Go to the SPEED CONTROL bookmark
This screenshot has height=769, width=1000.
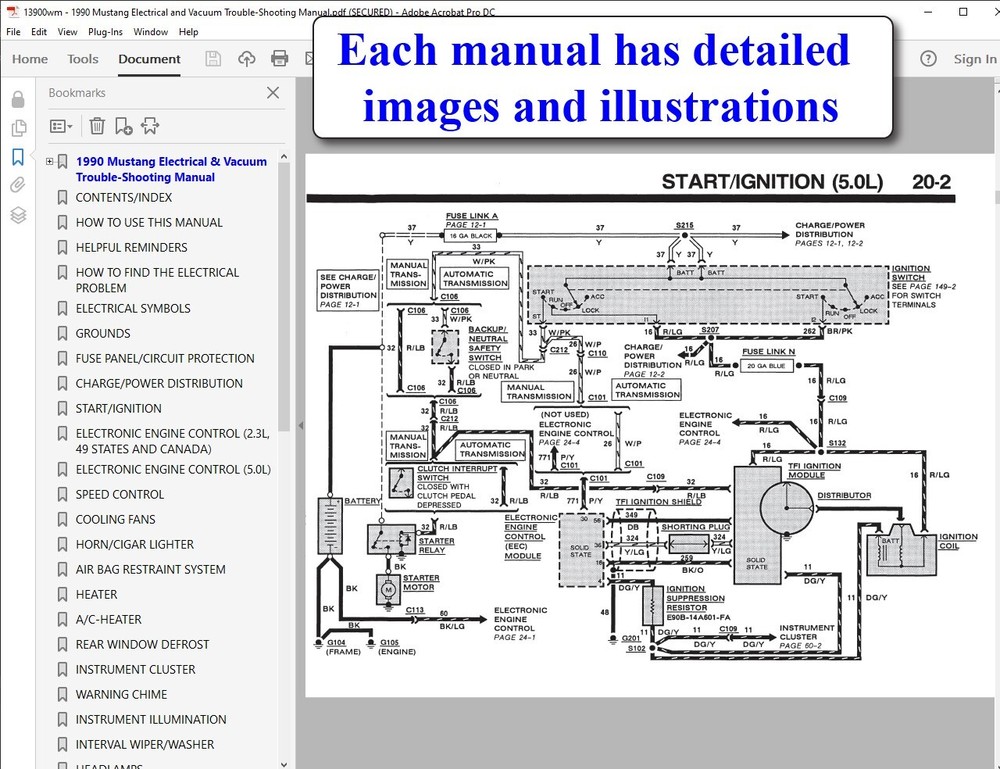point(120,494)
